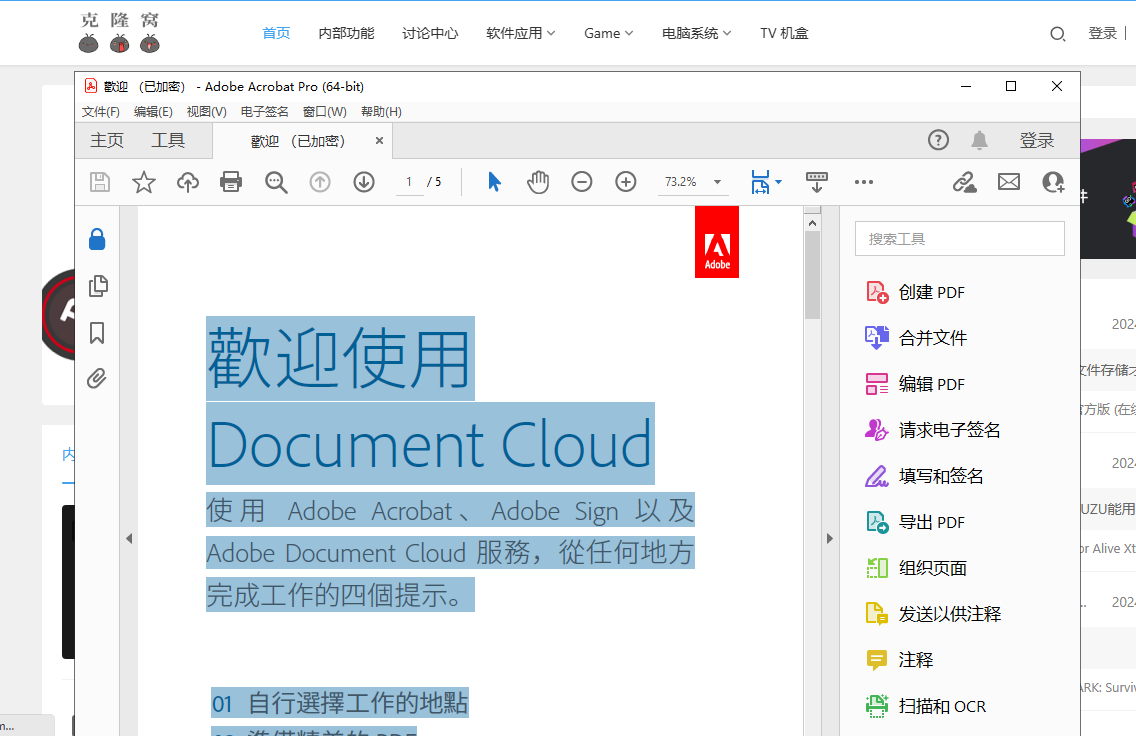Open the 注释 tool
Image resolution: width=1136 pixels, height=736 pixels.
click(900, 660)
